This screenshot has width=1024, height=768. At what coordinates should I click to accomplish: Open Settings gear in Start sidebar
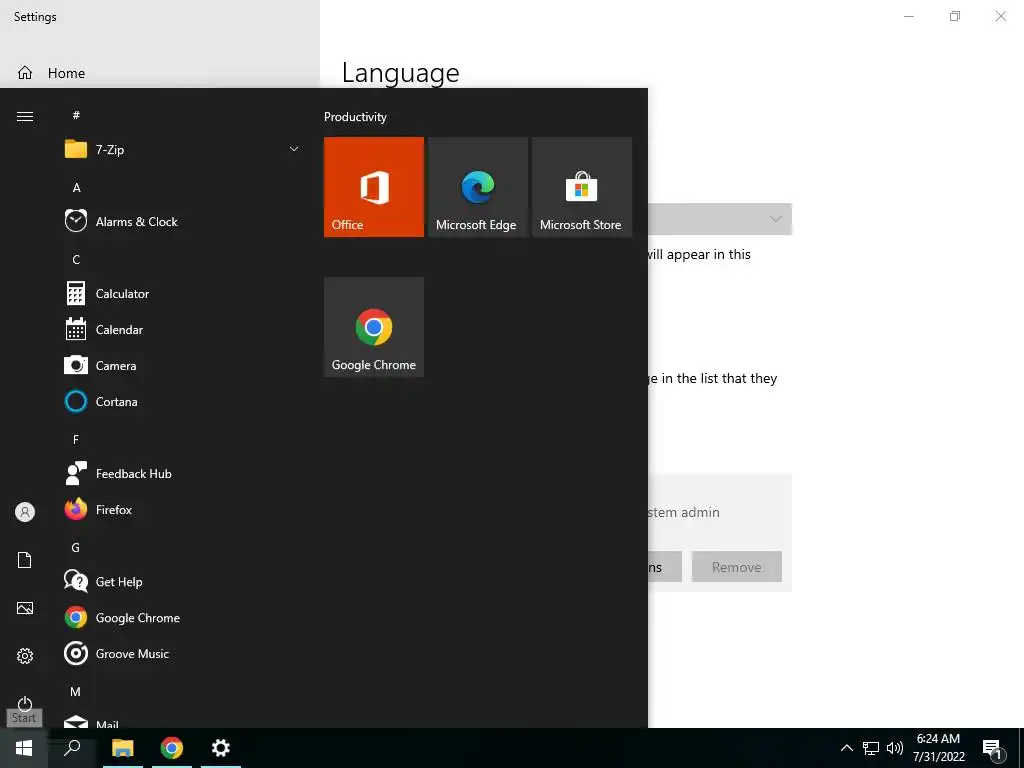click(x=25, y=656)
